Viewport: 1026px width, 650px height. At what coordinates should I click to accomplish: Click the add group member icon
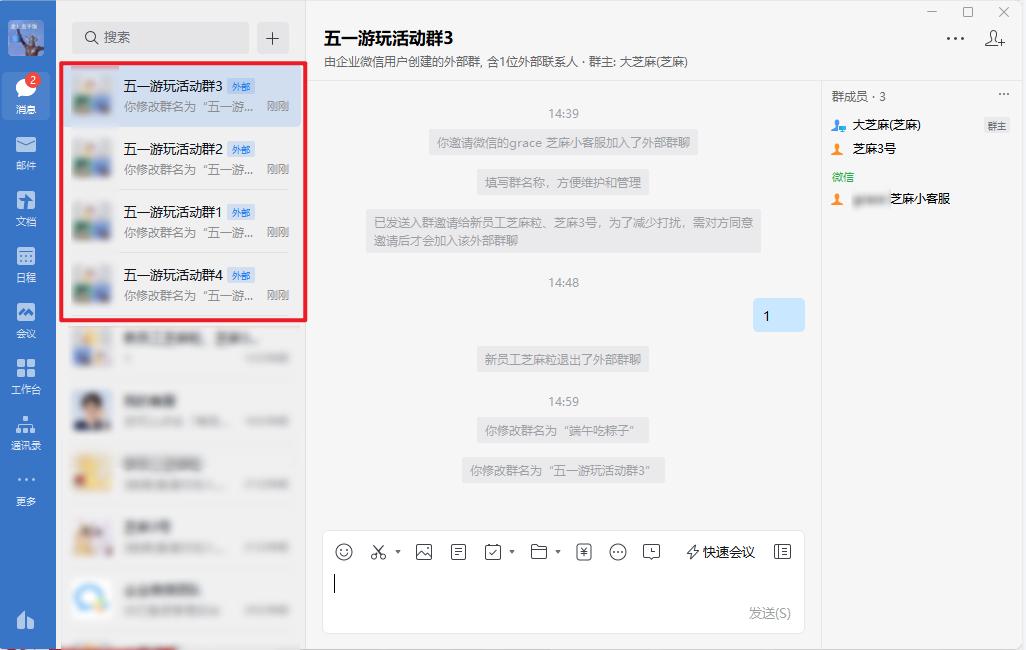994,38
